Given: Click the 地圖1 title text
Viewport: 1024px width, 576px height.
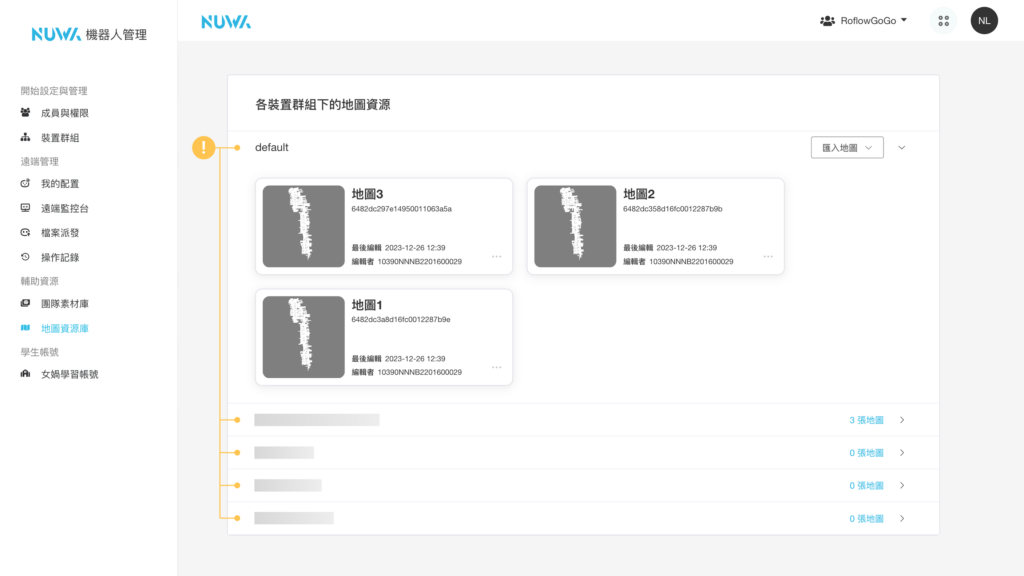Looking at the screenshot, I should coord(367,305).
